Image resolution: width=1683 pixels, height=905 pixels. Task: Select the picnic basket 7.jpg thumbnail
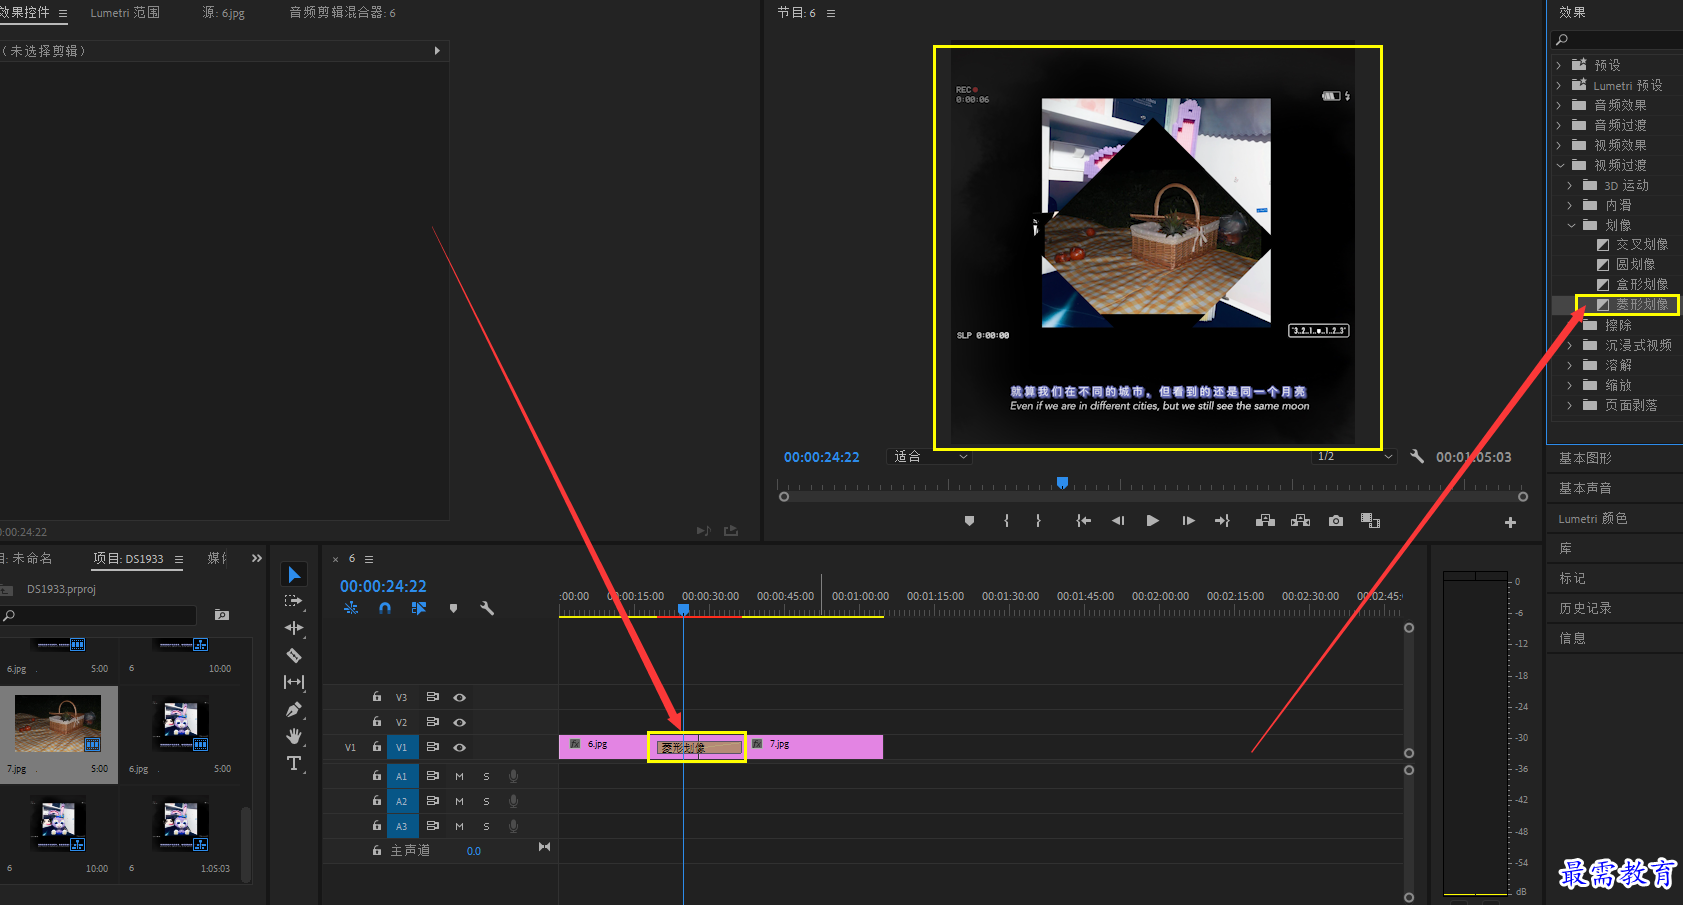pyautogui.click(x=58, y=723)
